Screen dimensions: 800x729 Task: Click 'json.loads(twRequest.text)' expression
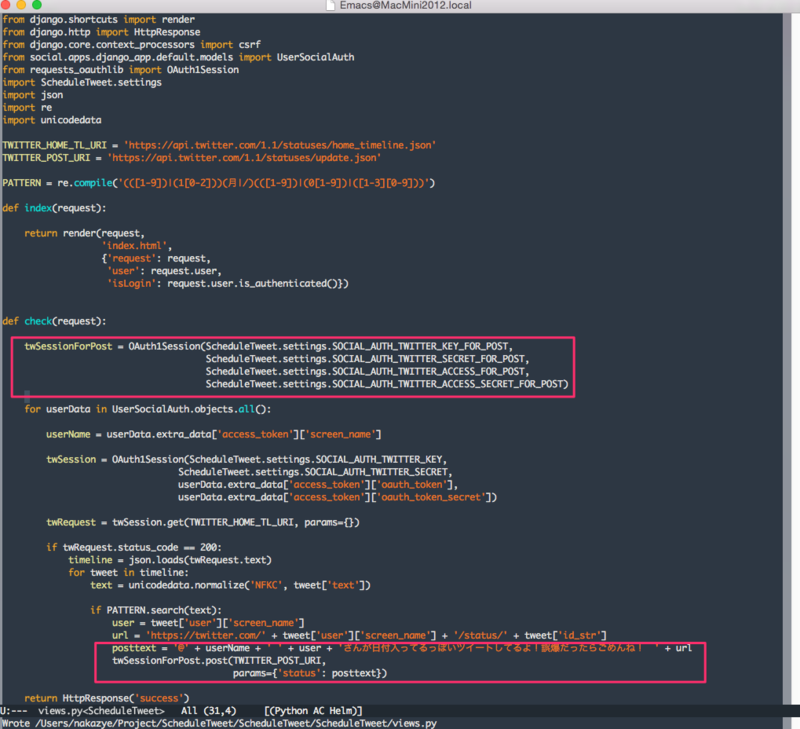200,560
